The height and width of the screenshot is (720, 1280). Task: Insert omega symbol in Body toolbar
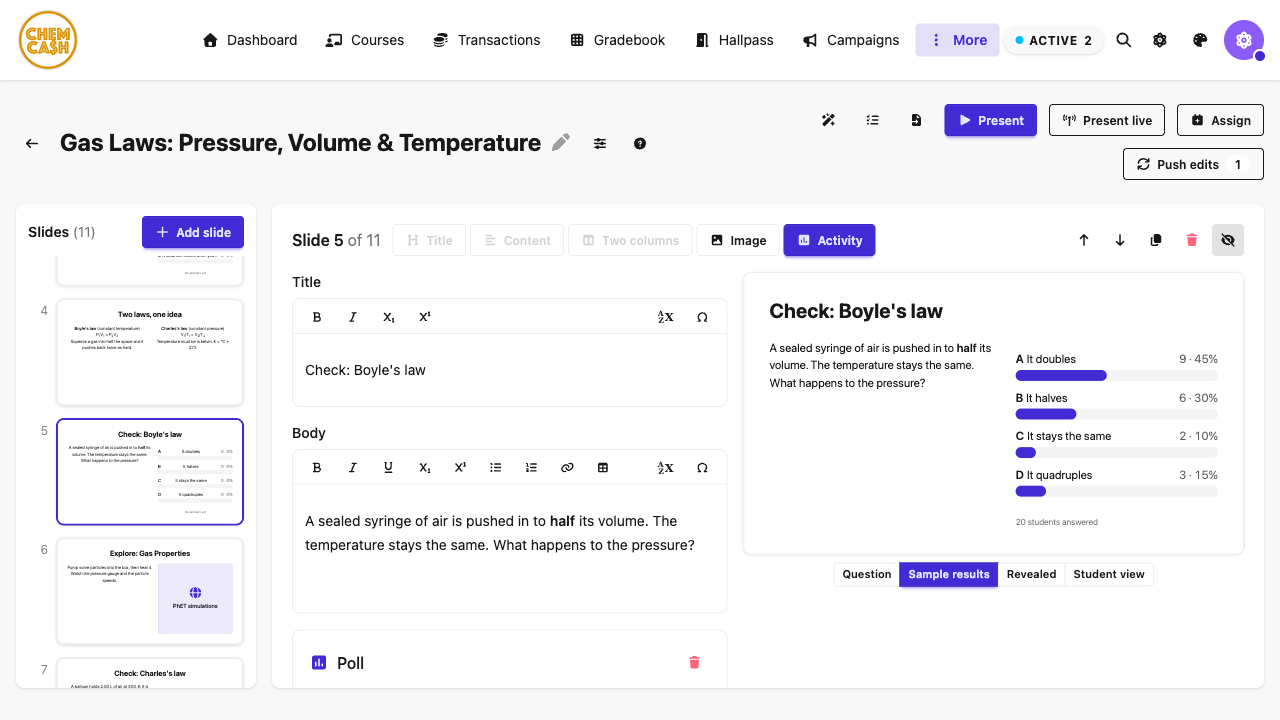(702, 467)
